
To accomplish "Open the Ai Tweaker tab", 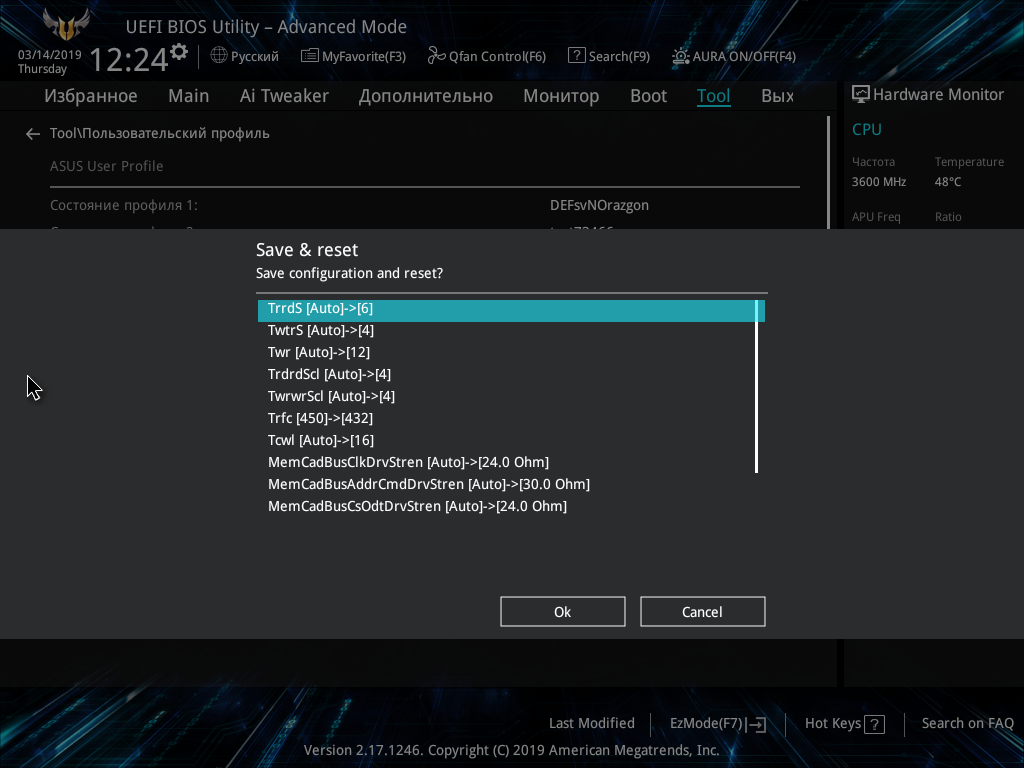I will [284, 96].
